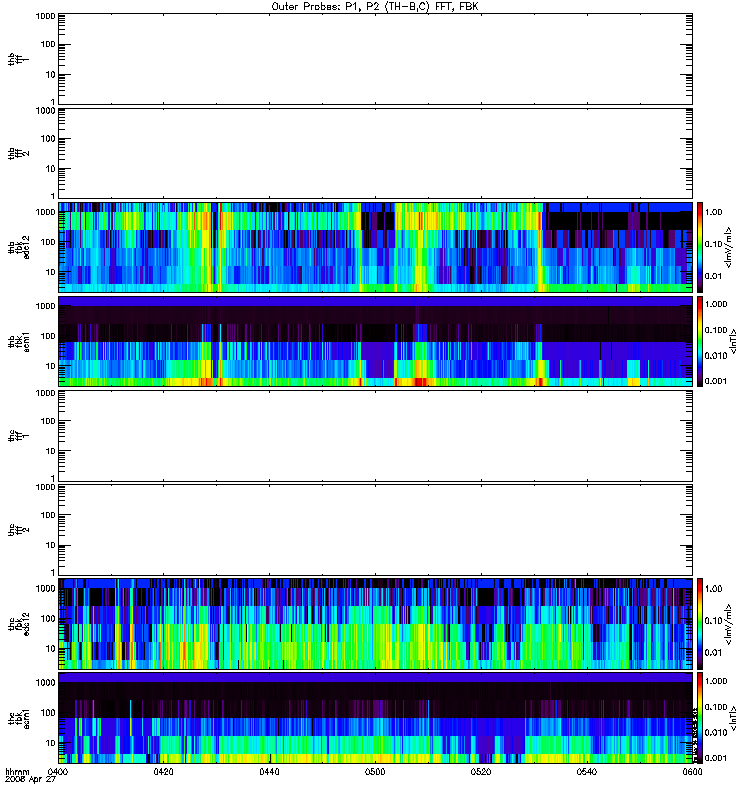Click the 1.00 label on thb edc12 color bar
This screenshot has width=750, height=800.
click(x=713, y=212)
